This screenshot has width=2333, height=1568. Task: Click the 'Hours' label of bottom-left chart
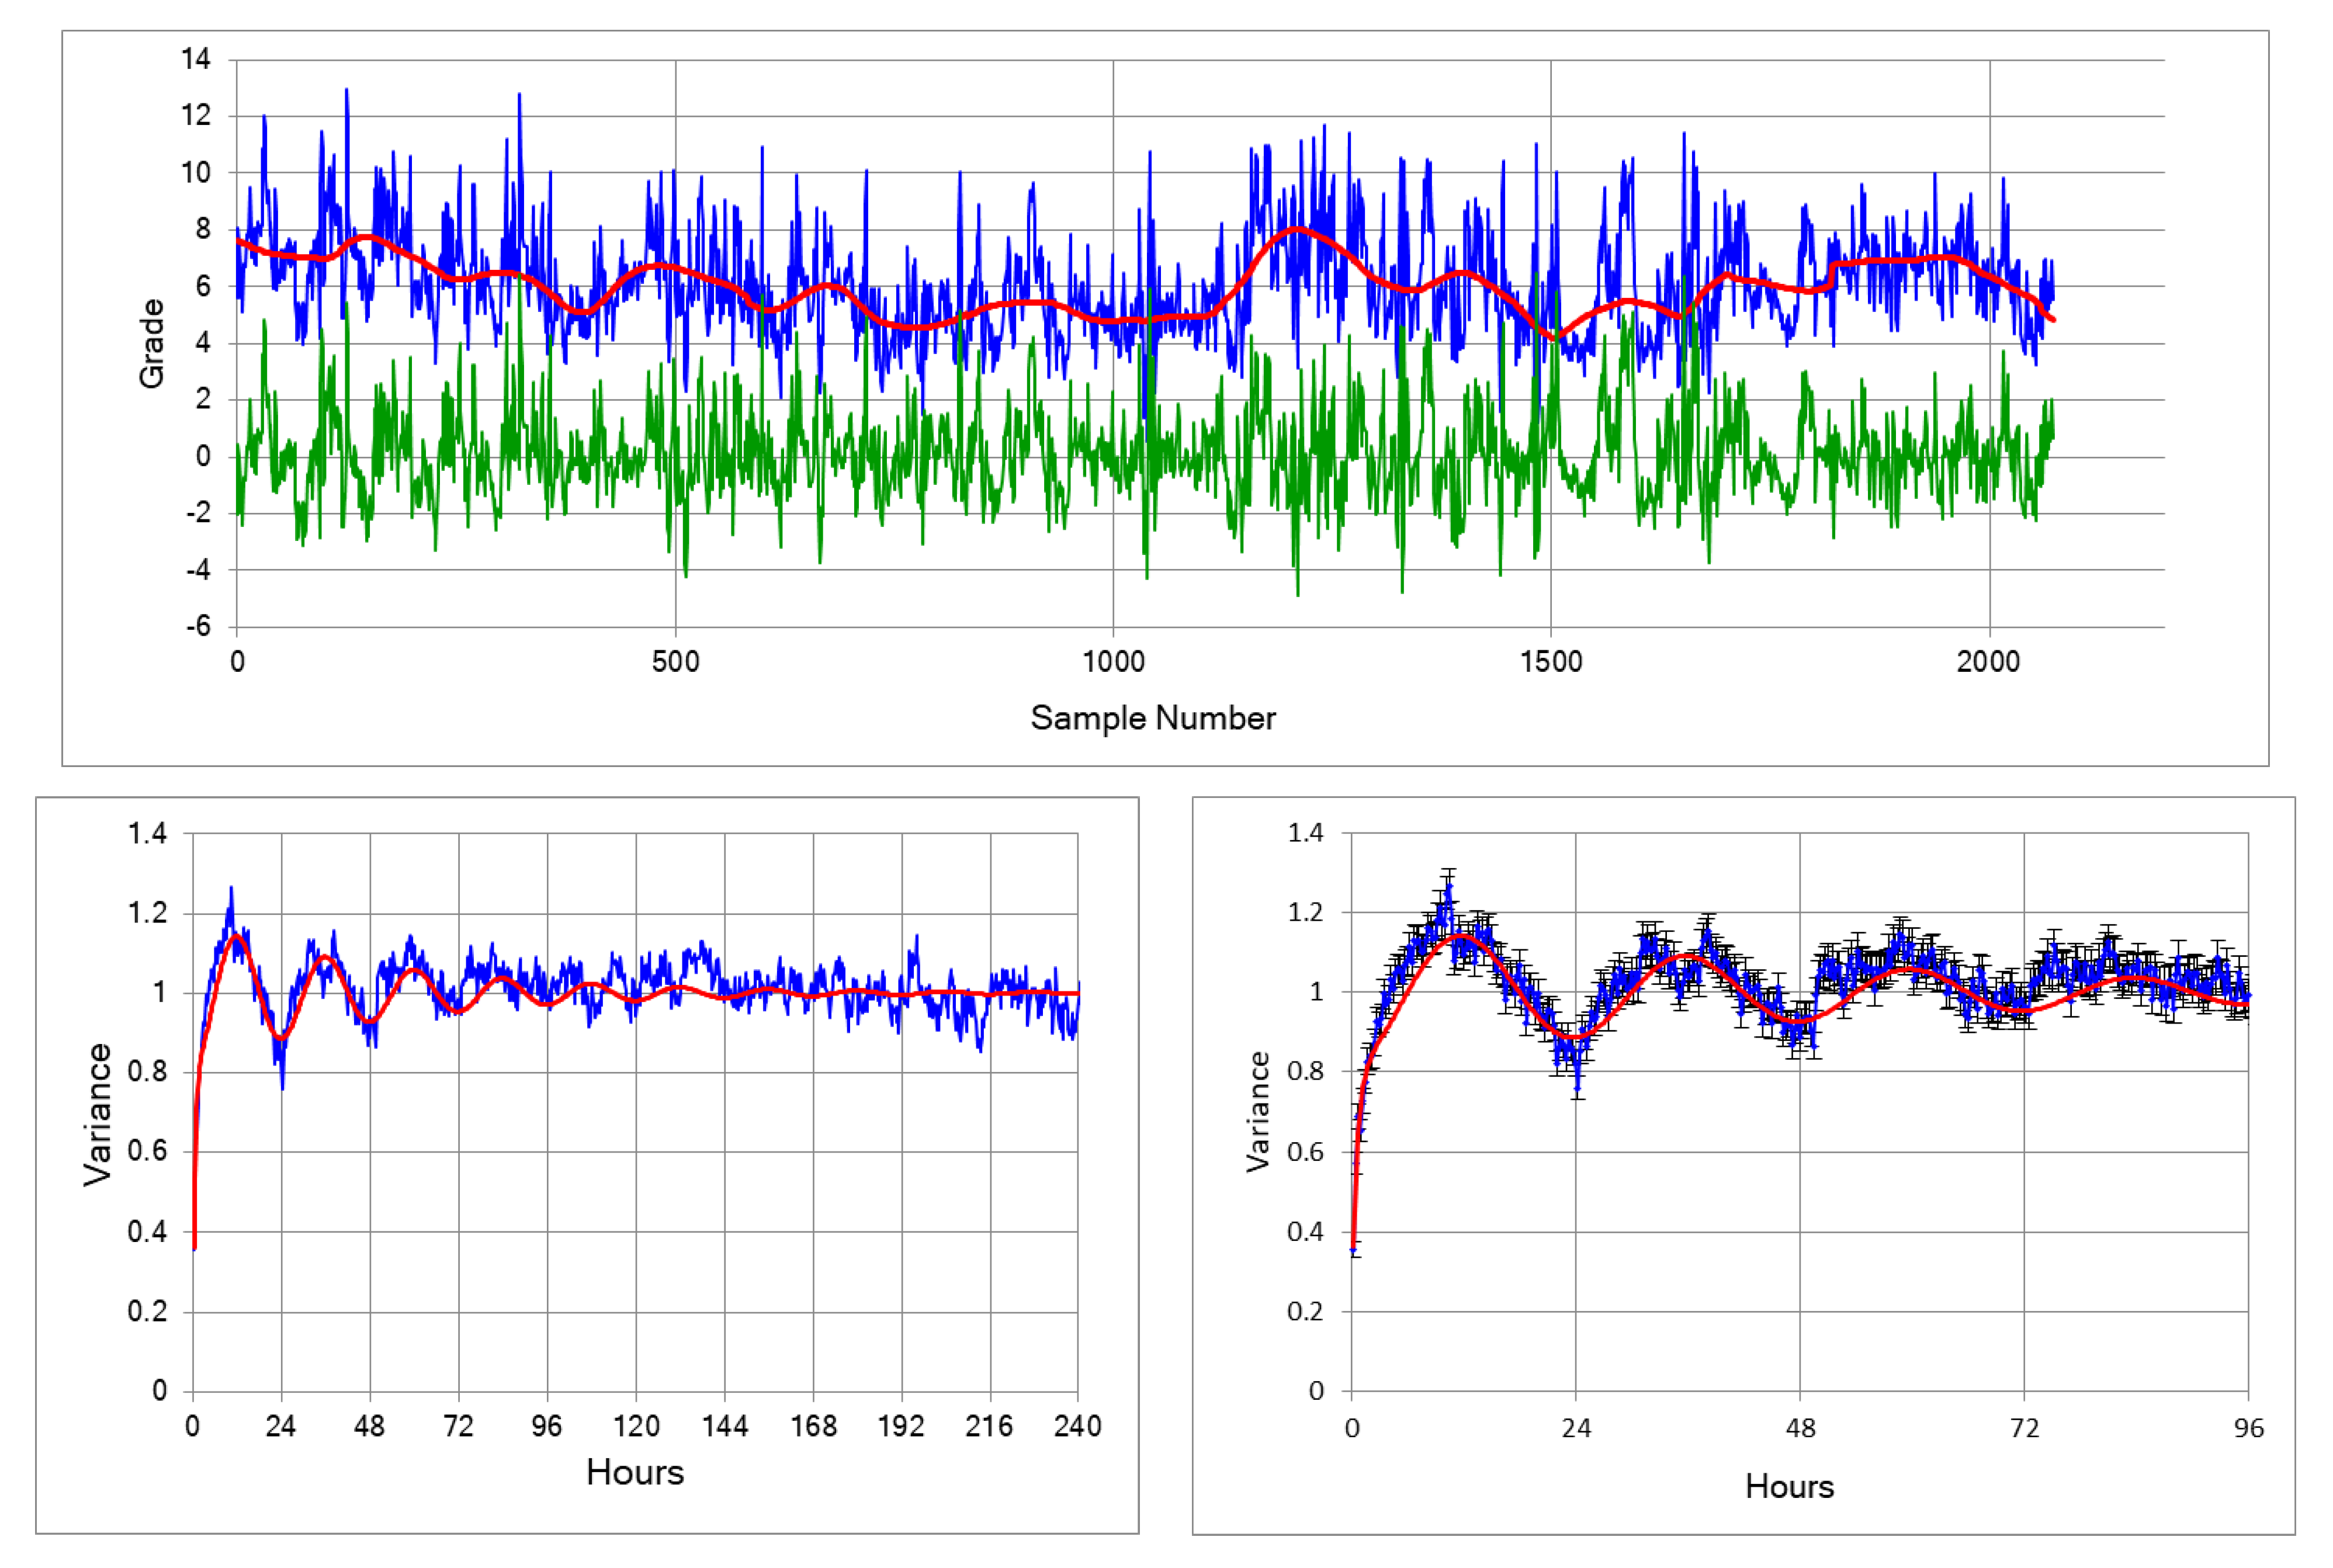pos(635,1472)
